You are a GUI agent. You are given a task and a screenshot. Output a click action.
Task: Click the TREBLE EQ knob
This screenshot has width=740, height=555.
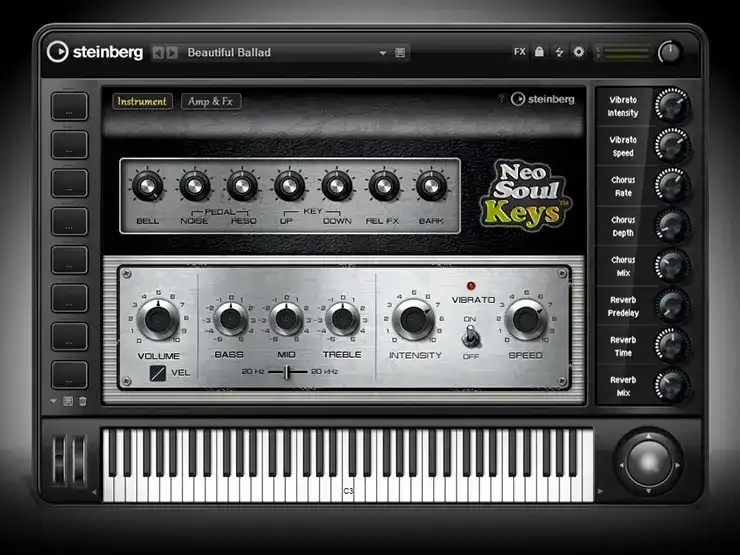[342, 319]
